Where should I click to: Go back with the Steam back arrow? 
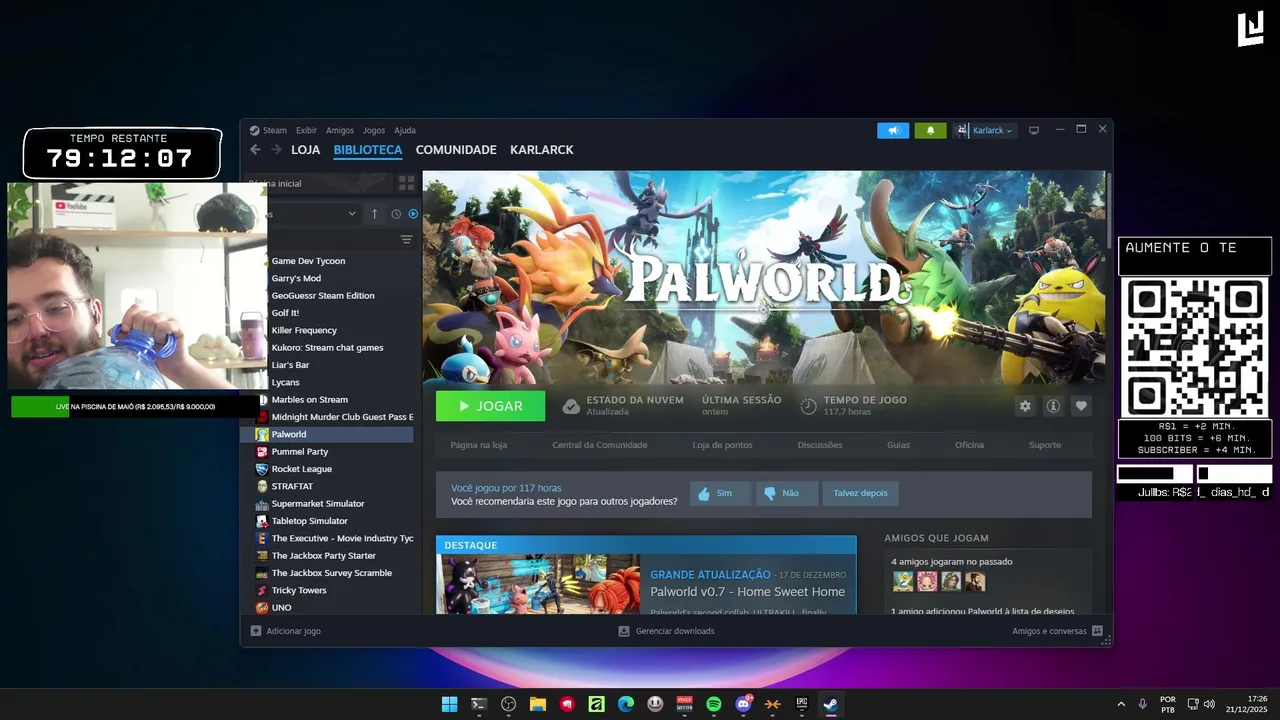[x=255, y=150]
